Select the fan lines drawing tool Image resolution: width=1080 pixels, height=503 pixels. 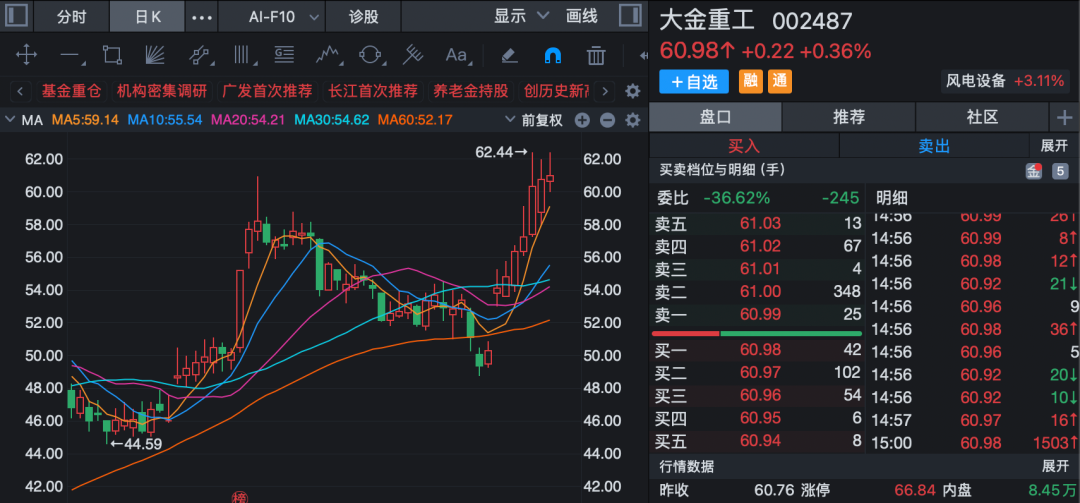(155, 55)
